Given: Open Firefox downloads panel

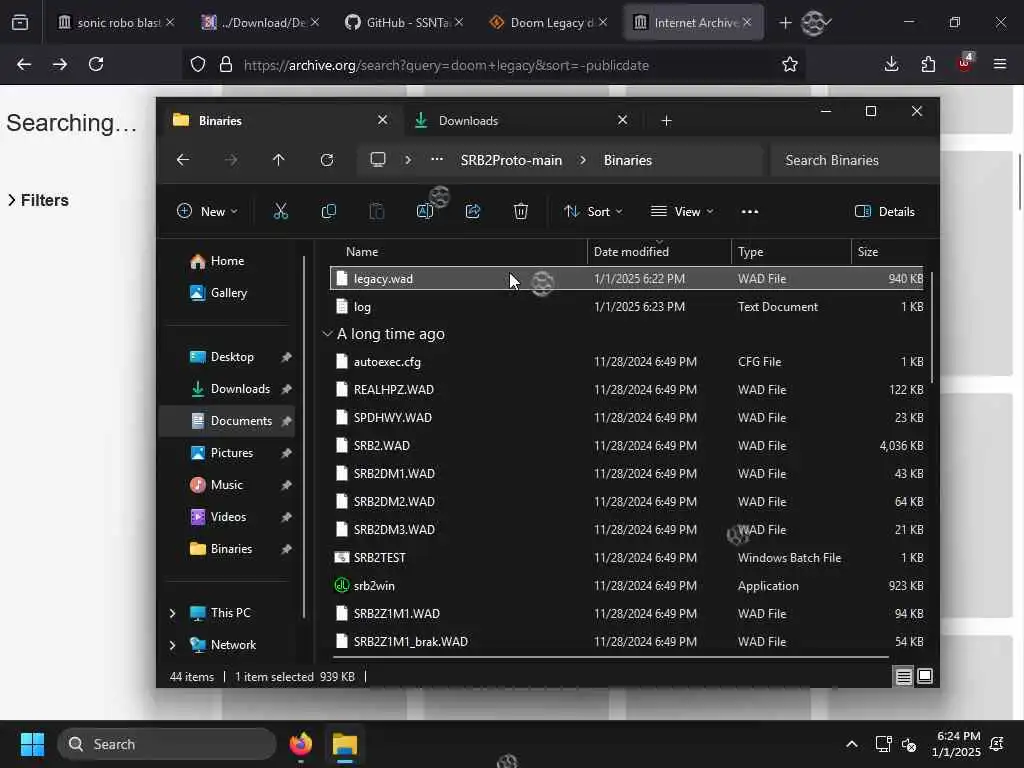Looking at the screenshot, I should pos(891,64).
